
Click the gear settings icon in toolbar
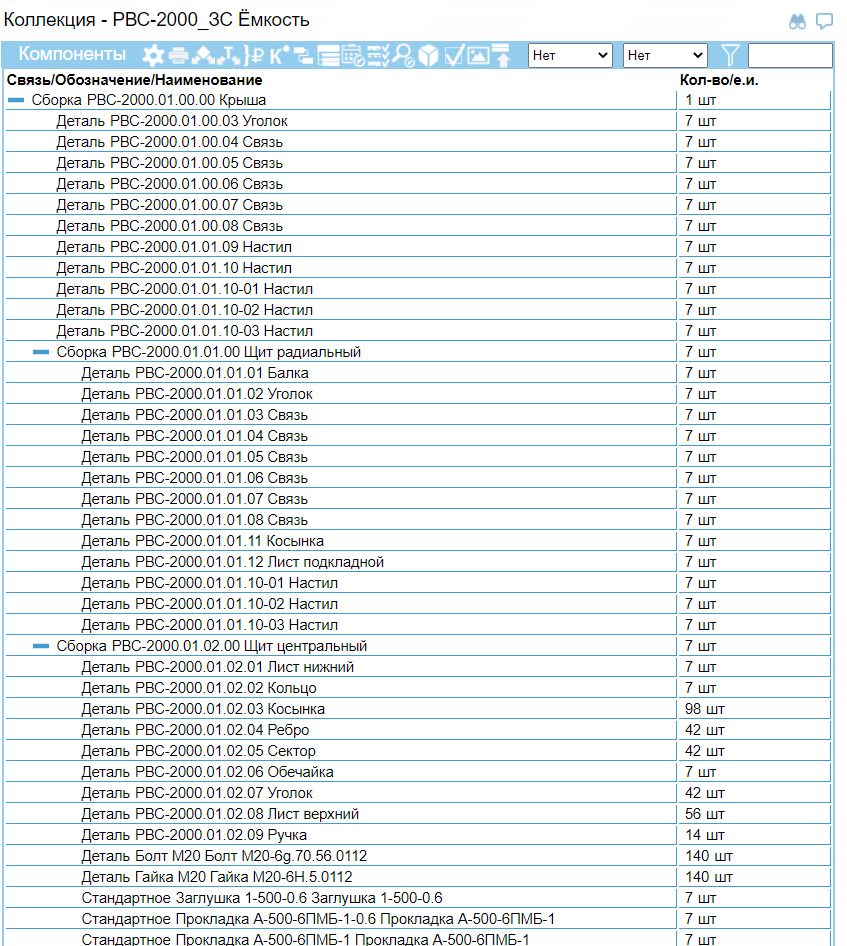click(x=153, y=56)
